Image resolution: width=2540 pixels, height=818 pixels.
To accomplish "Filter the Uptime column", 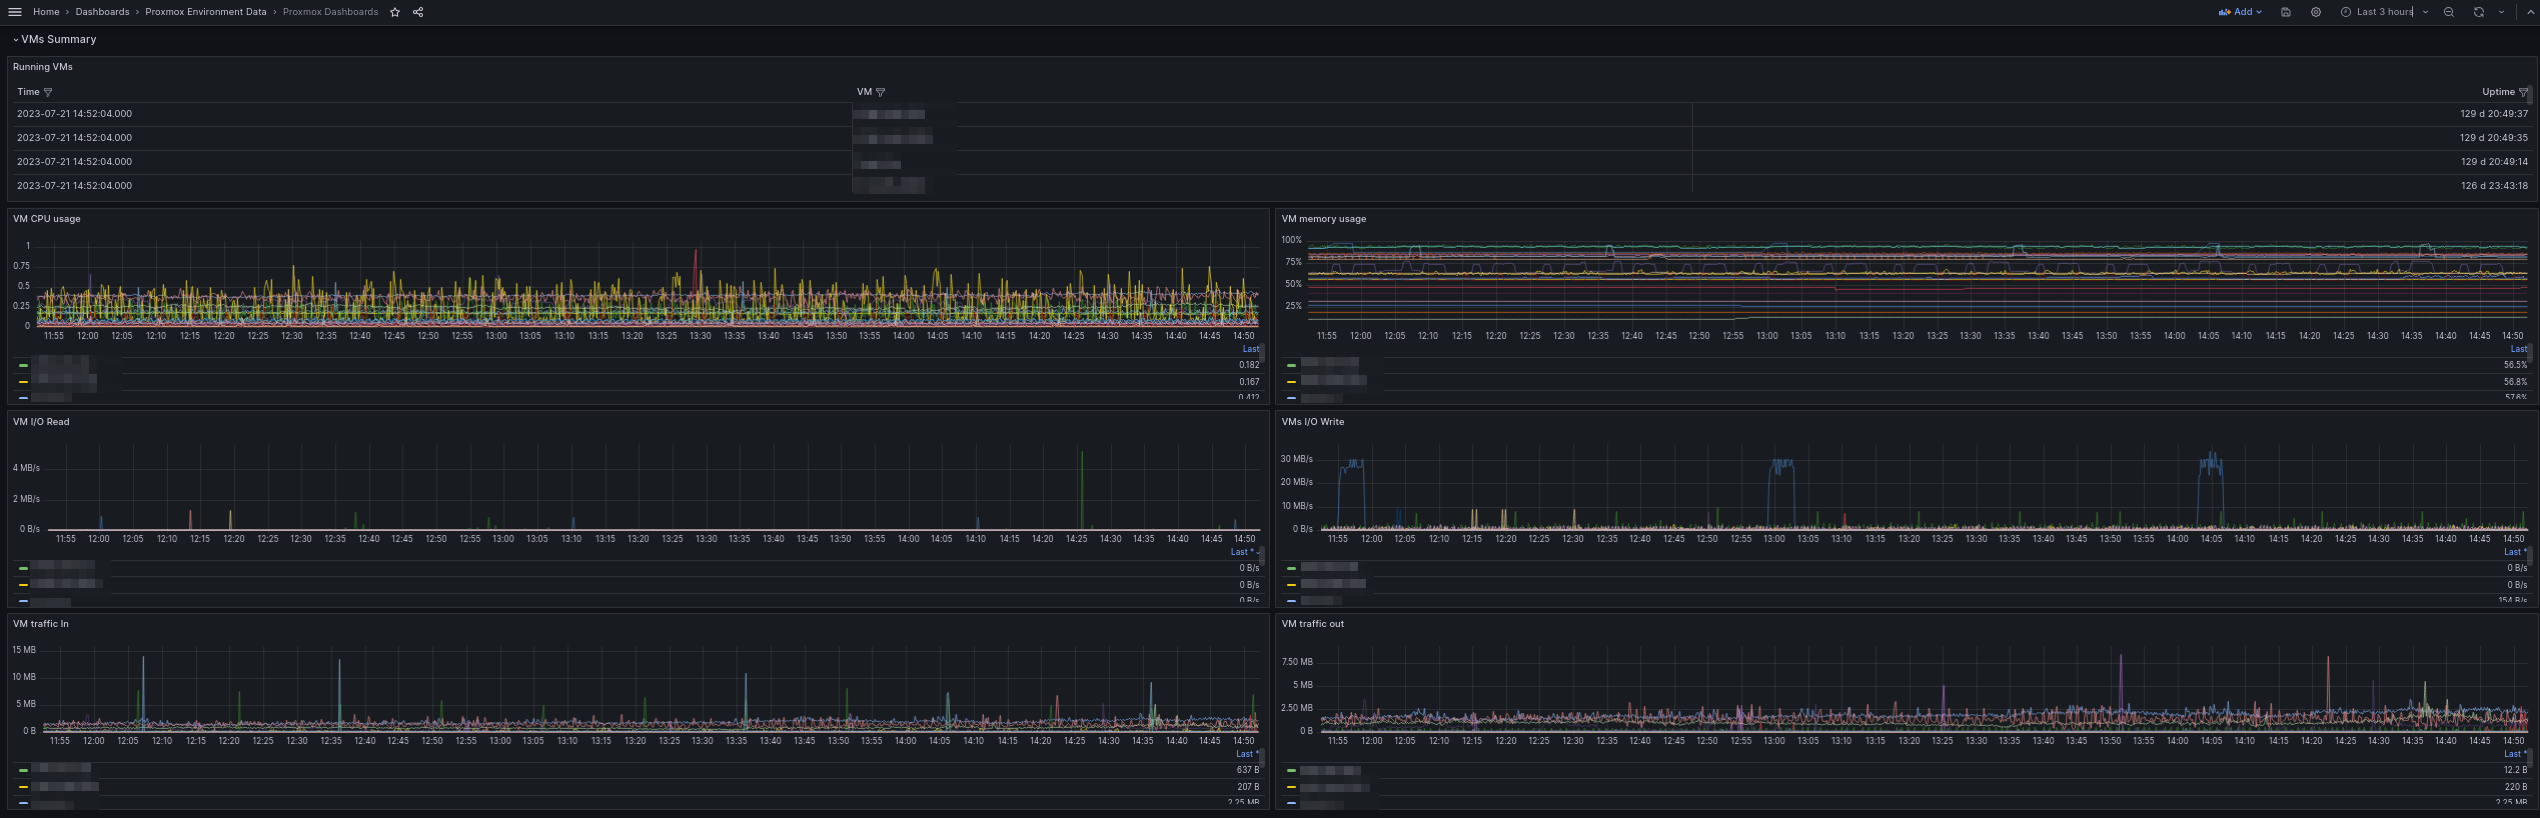I will tap(2523, 92).
